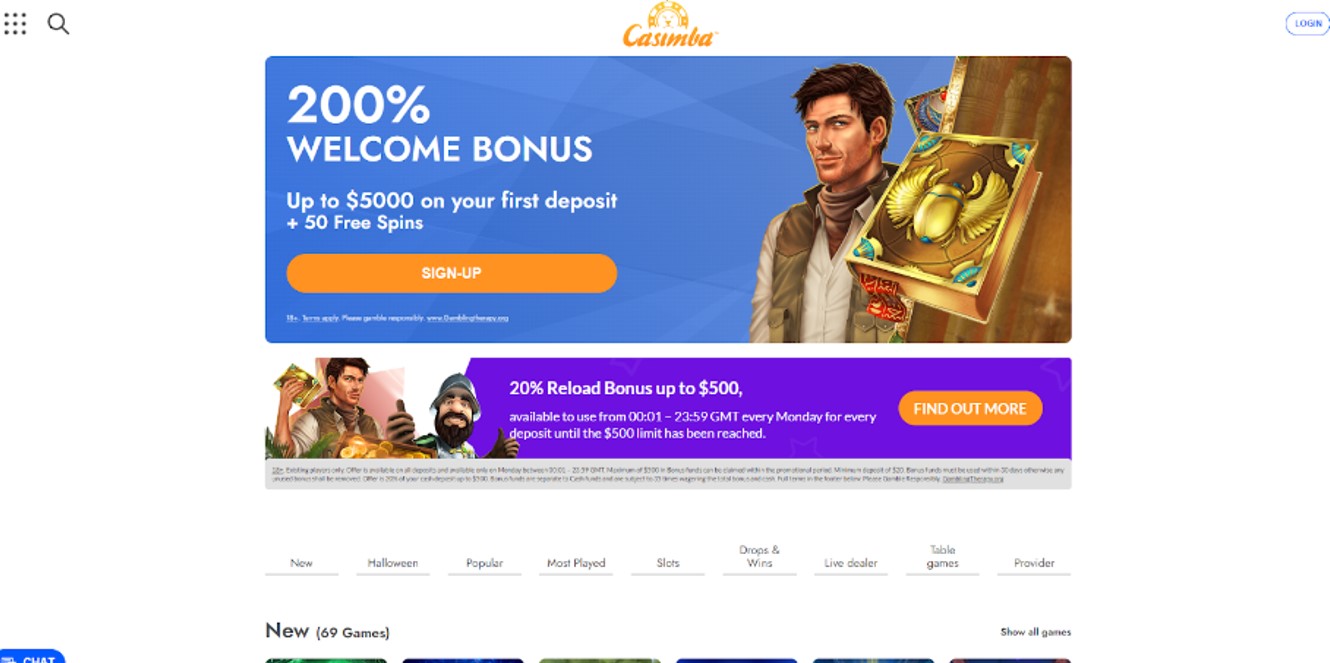Click the LOGIN button
Viewport: 1330px width, 663px height.
(x=1308, y=24)
